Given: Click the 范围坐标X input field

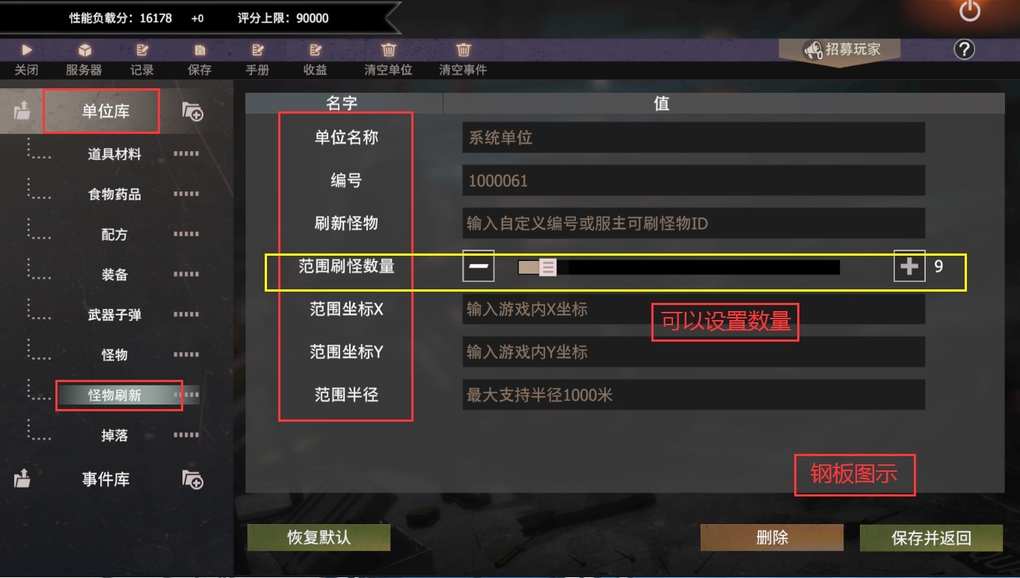Looking at the screenshot, I should click(x=693, y=309).
